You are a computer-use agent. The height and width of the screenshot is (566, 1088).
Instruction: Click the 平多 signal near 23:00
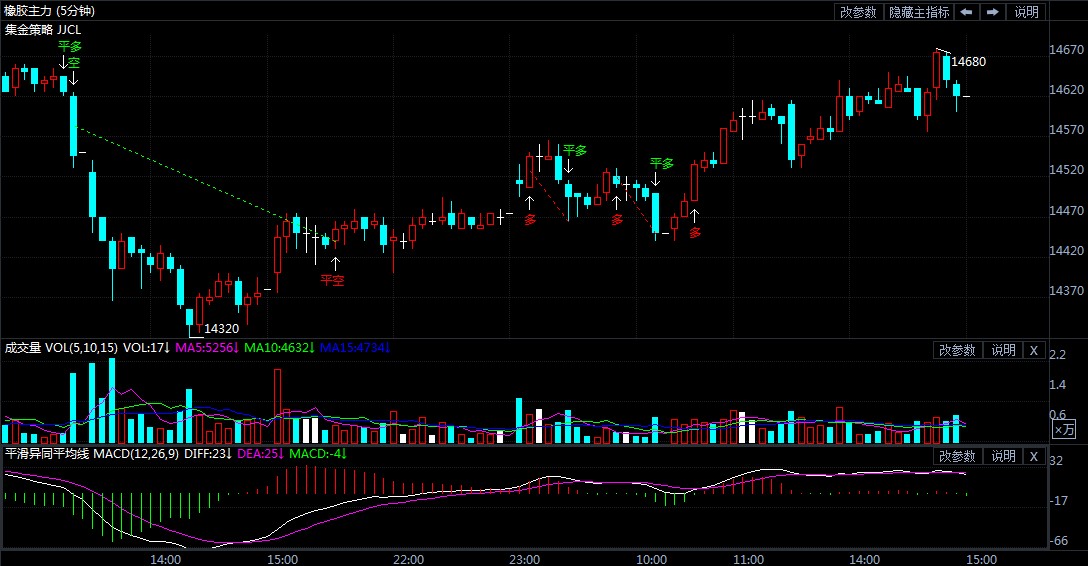click(575, 150)
